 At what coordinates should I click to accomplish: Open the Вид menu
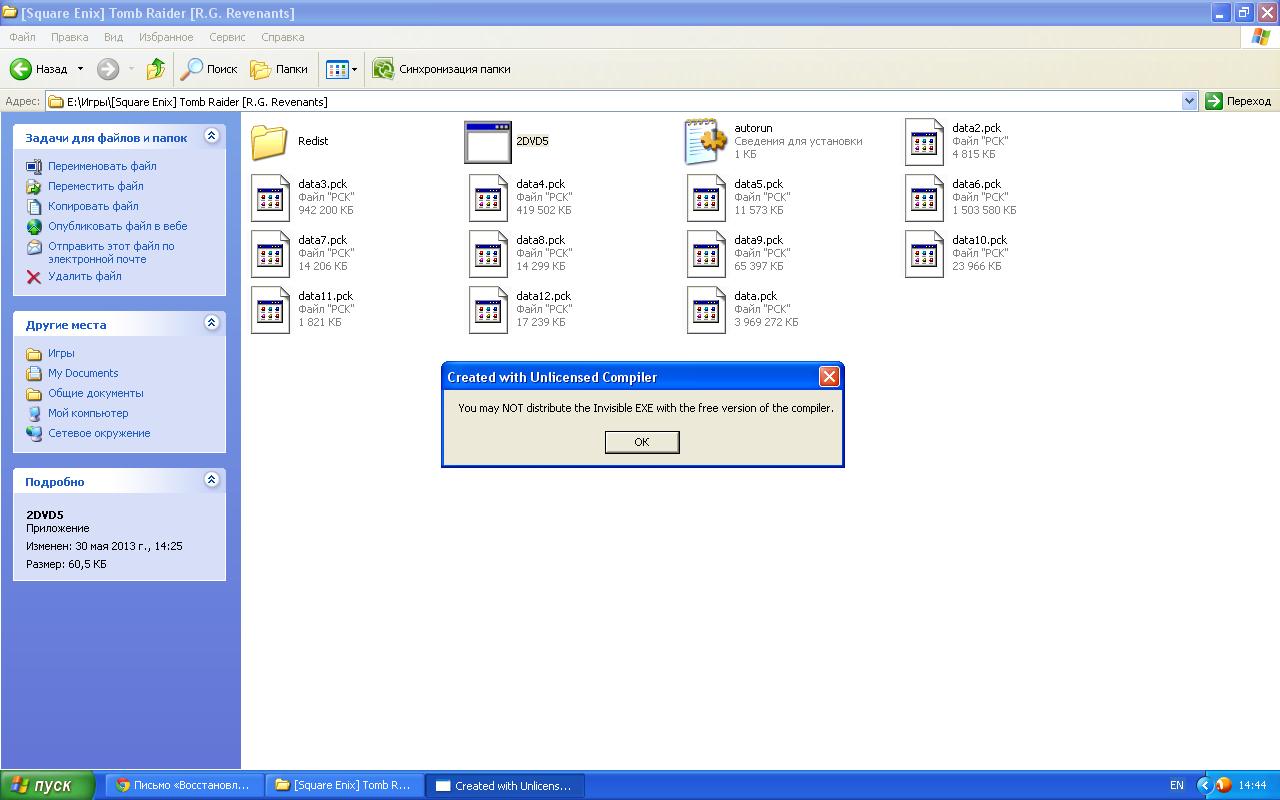pos(113,37)
